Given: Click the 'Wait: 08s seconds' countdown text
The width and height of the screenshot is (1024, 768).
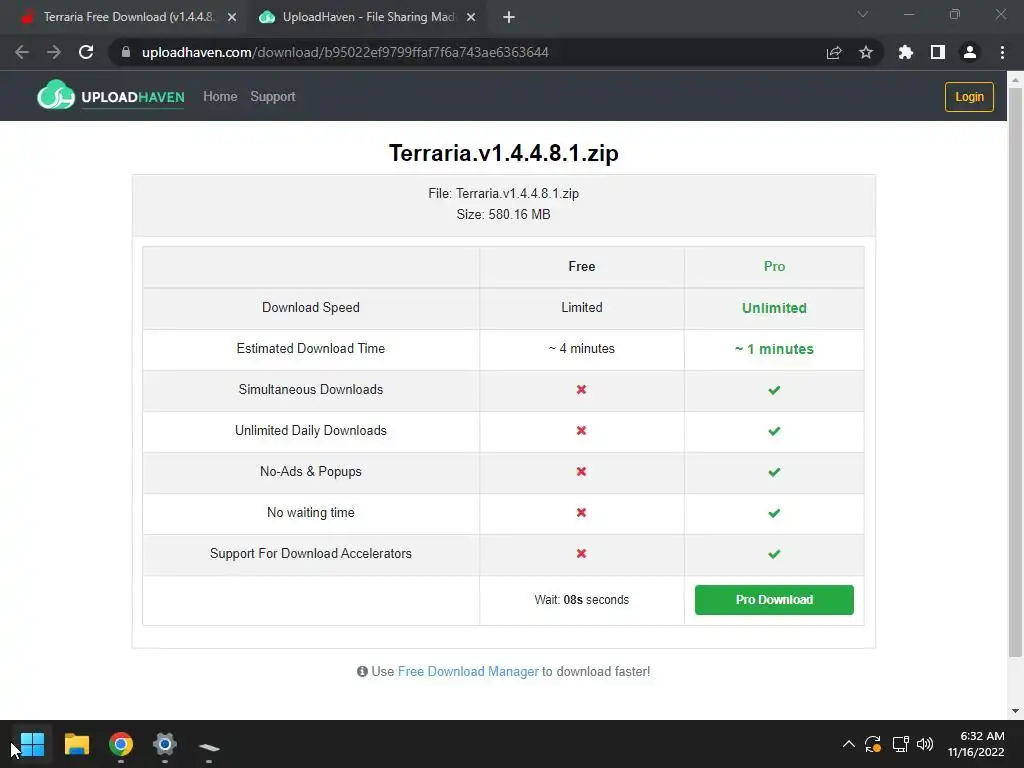Looking at the screenshot, I should [x=581, y=600].
